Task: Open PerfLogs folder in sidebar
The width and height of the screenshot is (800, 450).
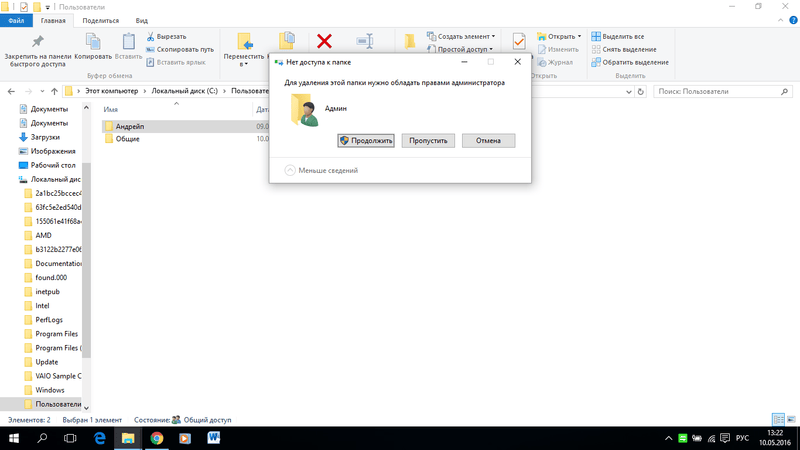Action: [x=44, y=320]
